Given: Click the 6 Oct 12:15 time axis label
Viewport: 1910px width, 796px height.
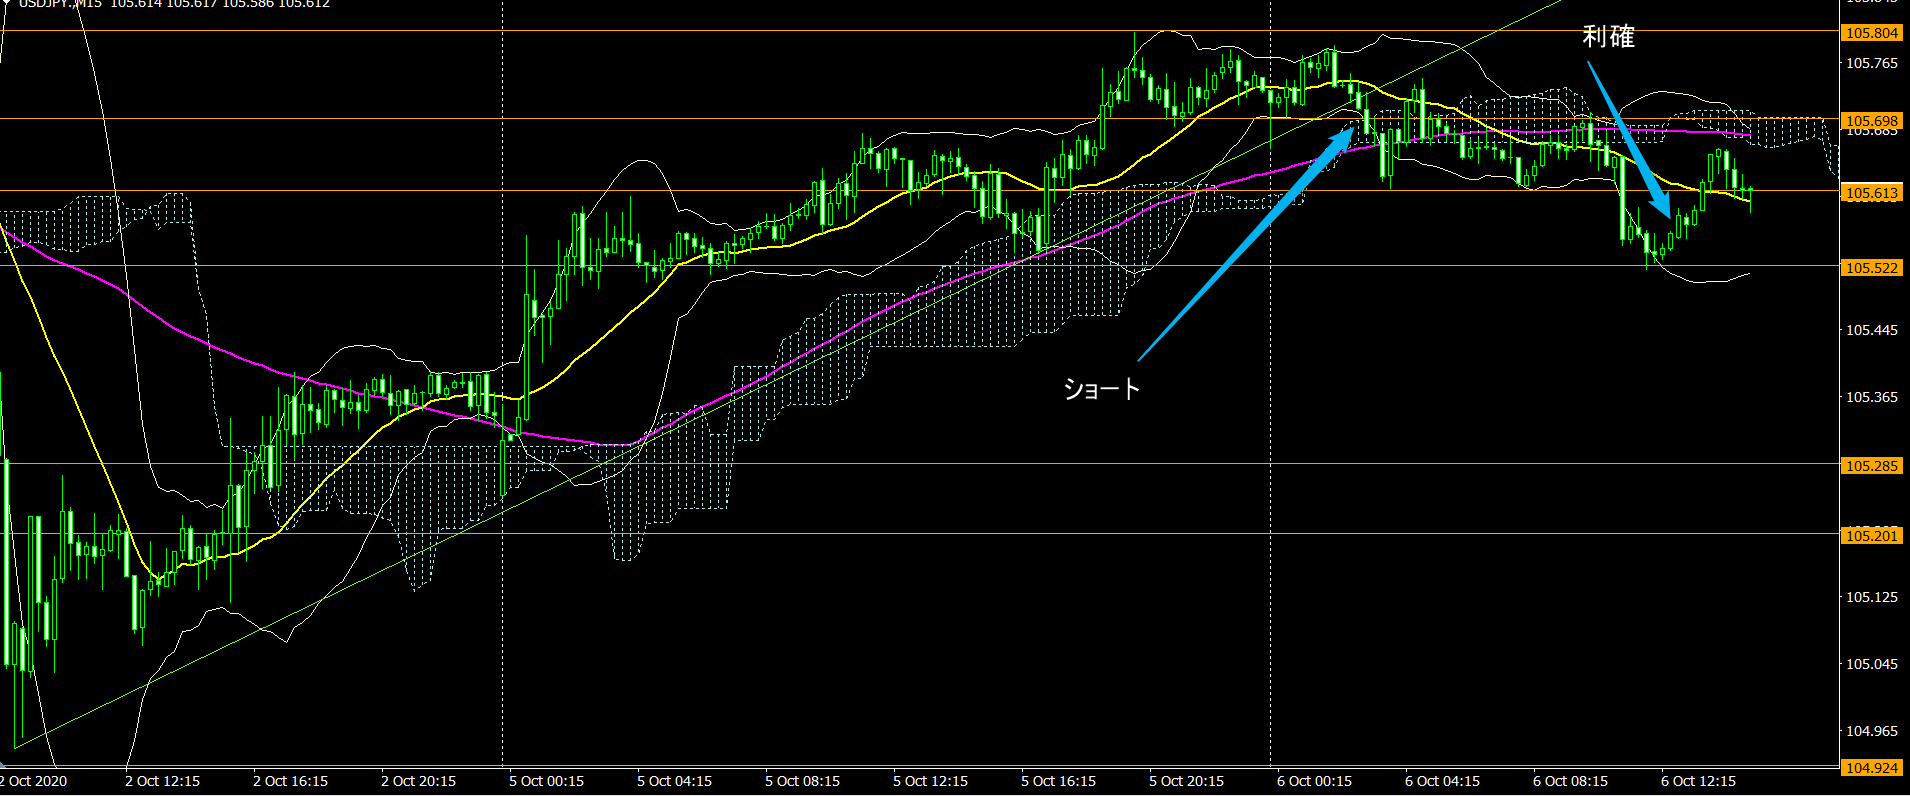Looking at the screenshot, I should point(1698,781).
